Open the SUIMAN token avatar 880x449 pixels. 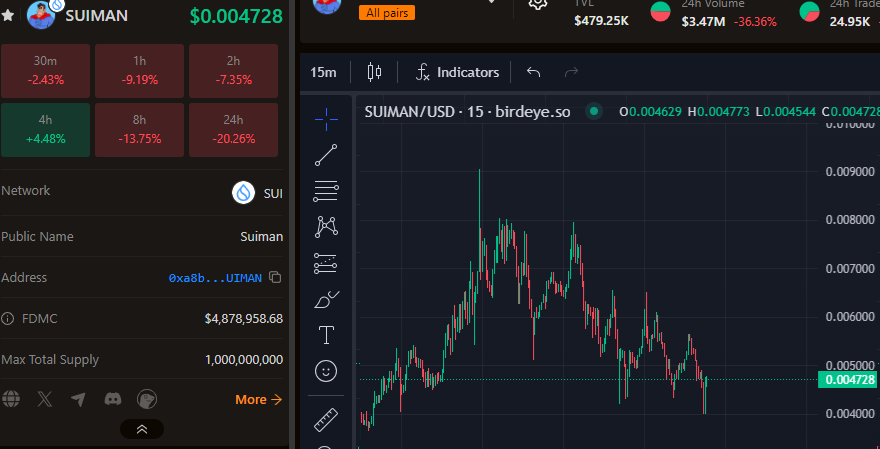41,15
